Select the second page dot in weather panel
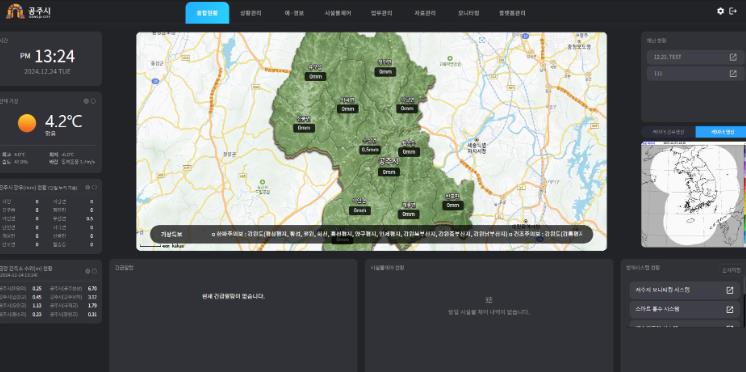Viewport: 746px width, 372px height. pyautogui.click(x=93, y=101)
